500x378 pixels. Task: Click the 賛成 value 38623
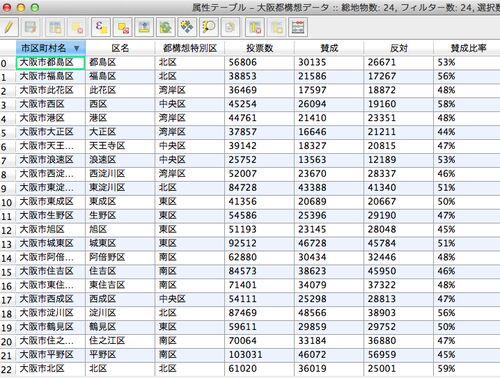pyautogui.click(x=329, y=271)
